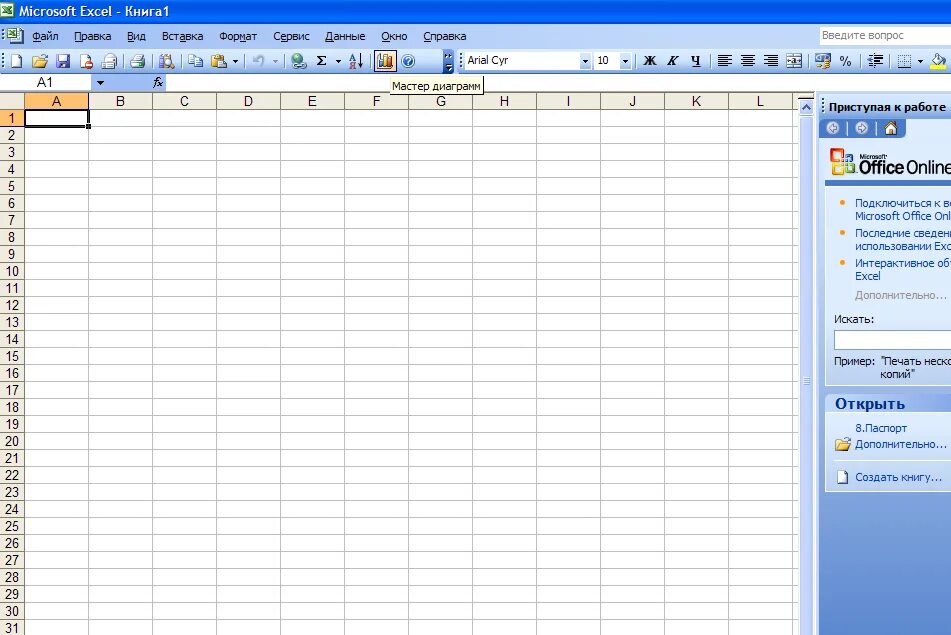Open the Данные menu
Screen dimensions: 951x635
coord(344,36)
